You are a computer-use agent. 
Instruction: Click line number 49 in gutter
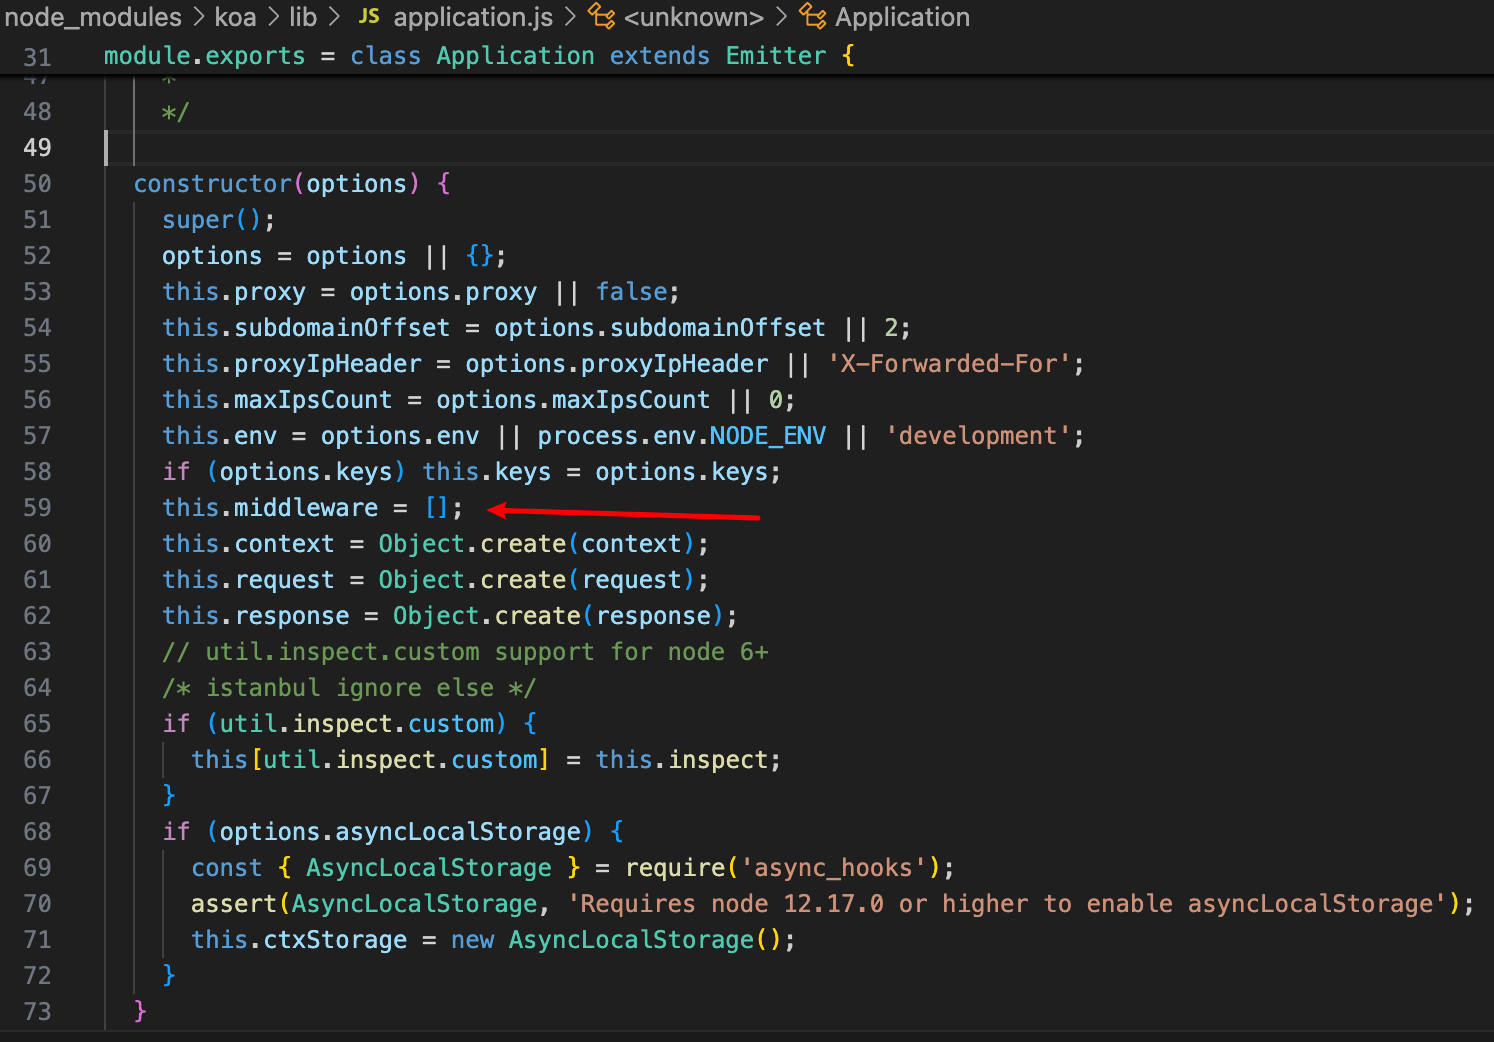[x=37, y=148]
